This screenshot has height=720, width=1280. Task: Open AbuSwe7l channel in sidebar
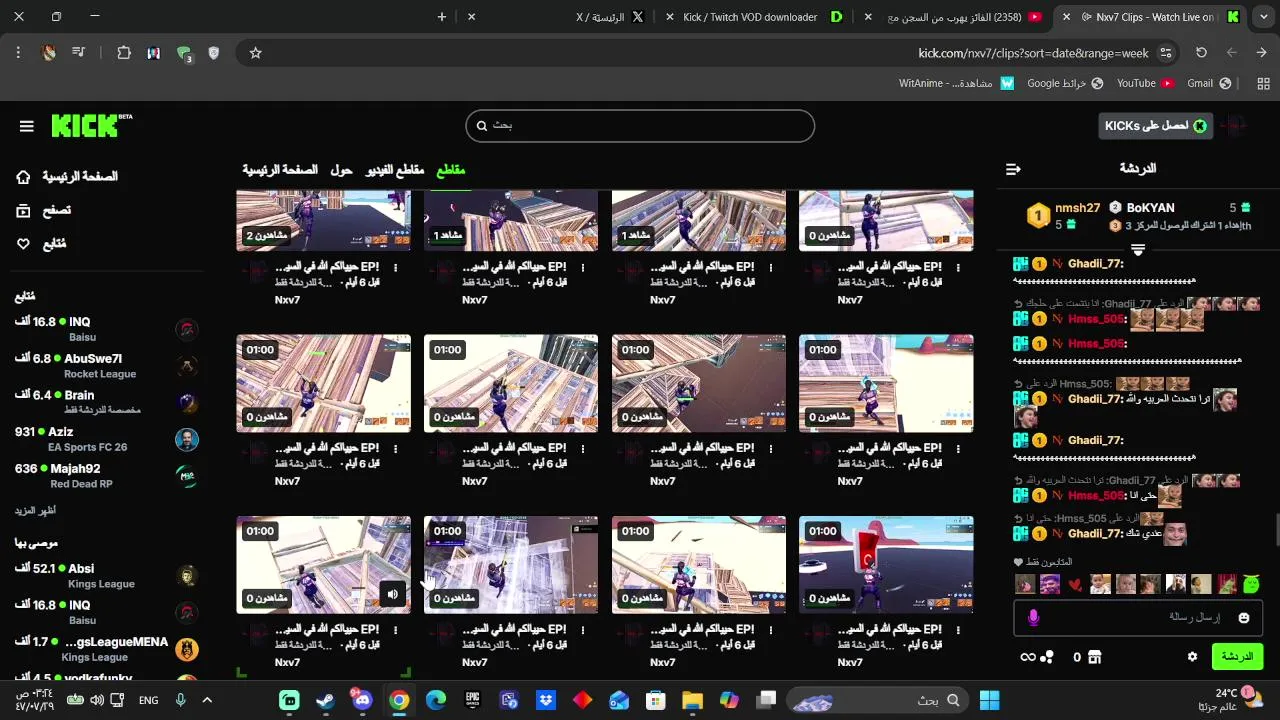click(x=107, y=365)
